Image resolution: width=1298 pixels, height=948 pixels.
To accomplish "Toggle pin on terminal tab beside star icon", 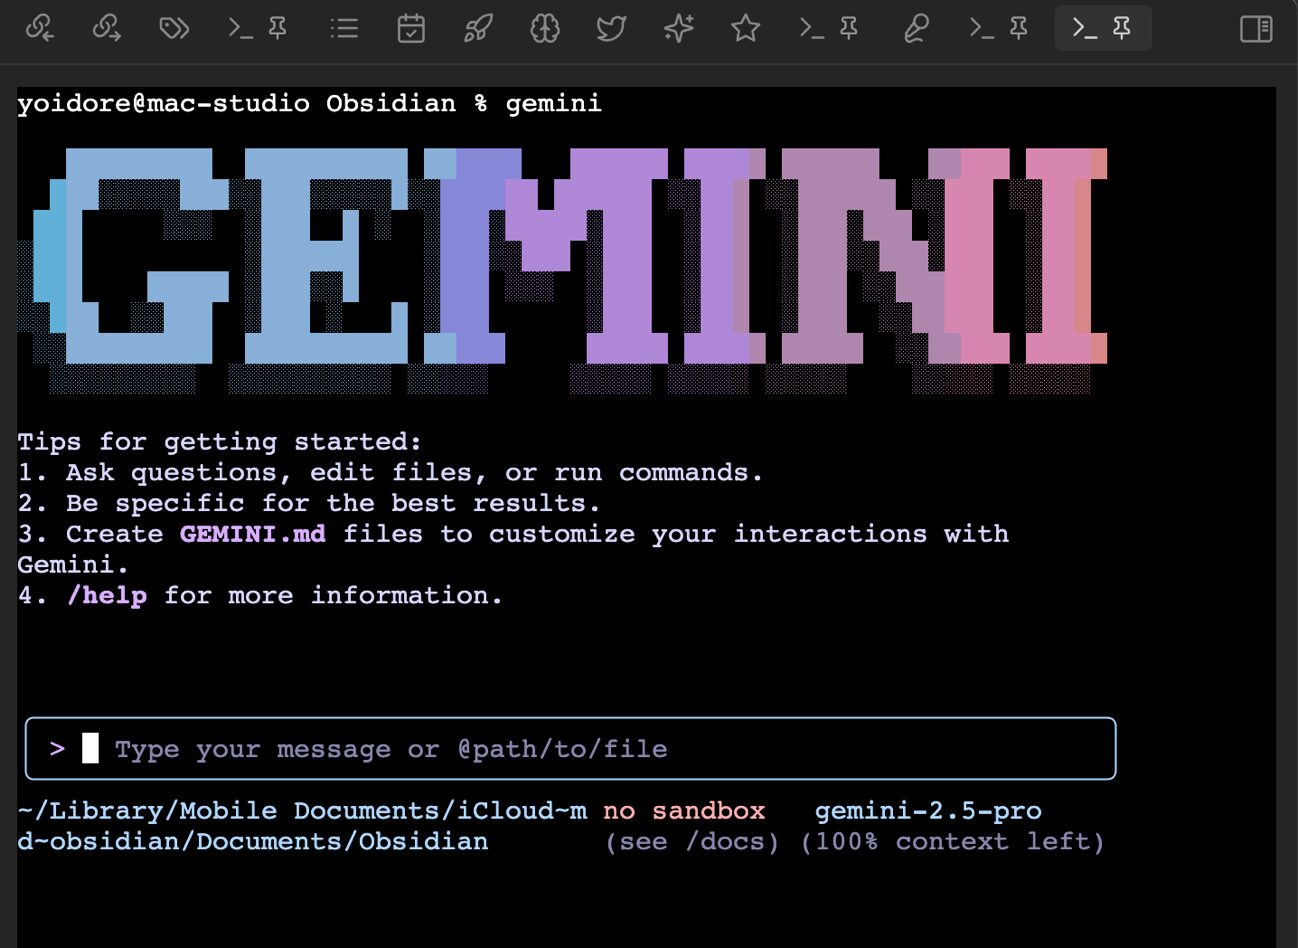I will 849,28.
